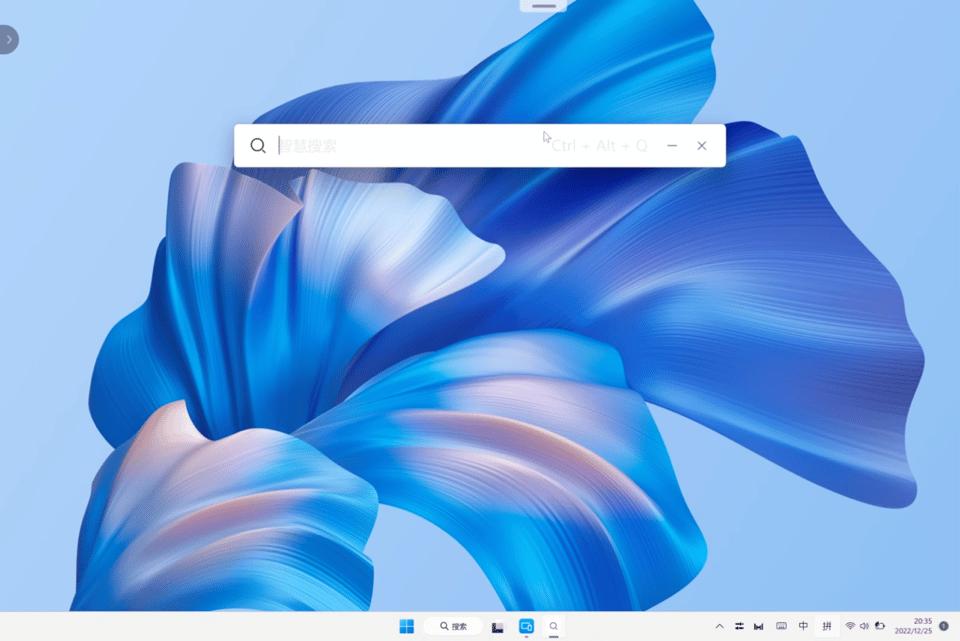The width and height of the screenshot is (960, 641).
Task: Toggle the 中 Chinese input mode indicator
Action: pos(803,626)
